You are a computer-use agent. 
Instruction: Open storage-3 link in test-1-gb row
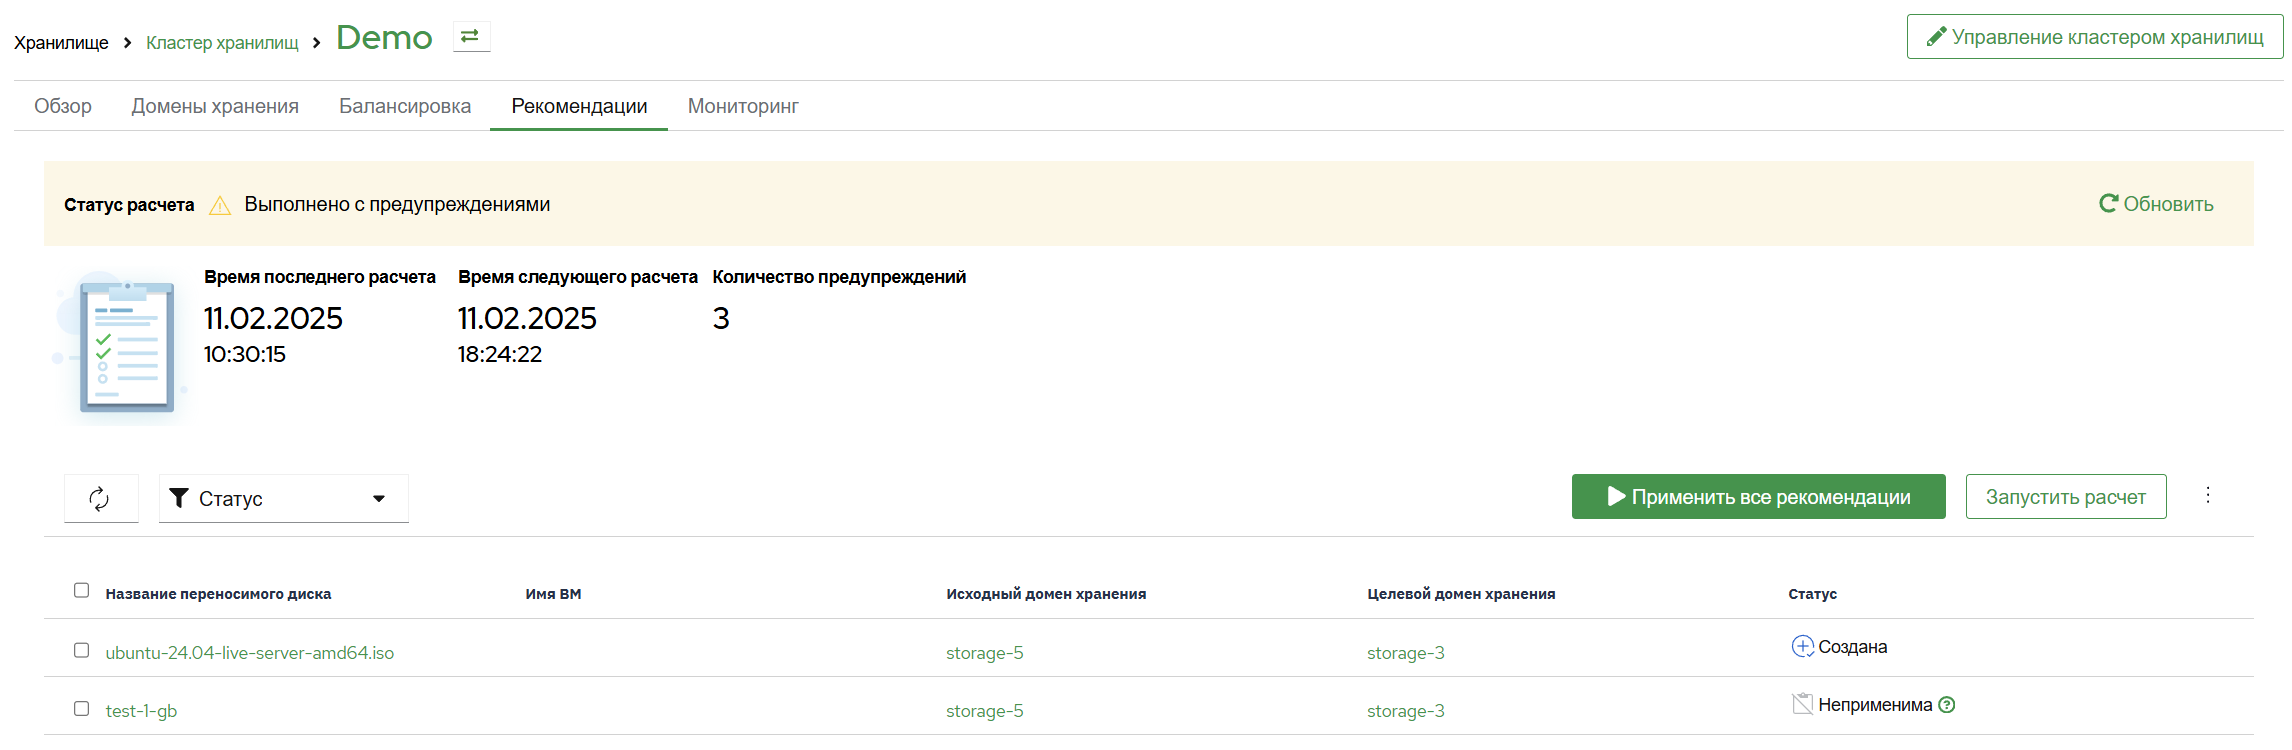1406,711
